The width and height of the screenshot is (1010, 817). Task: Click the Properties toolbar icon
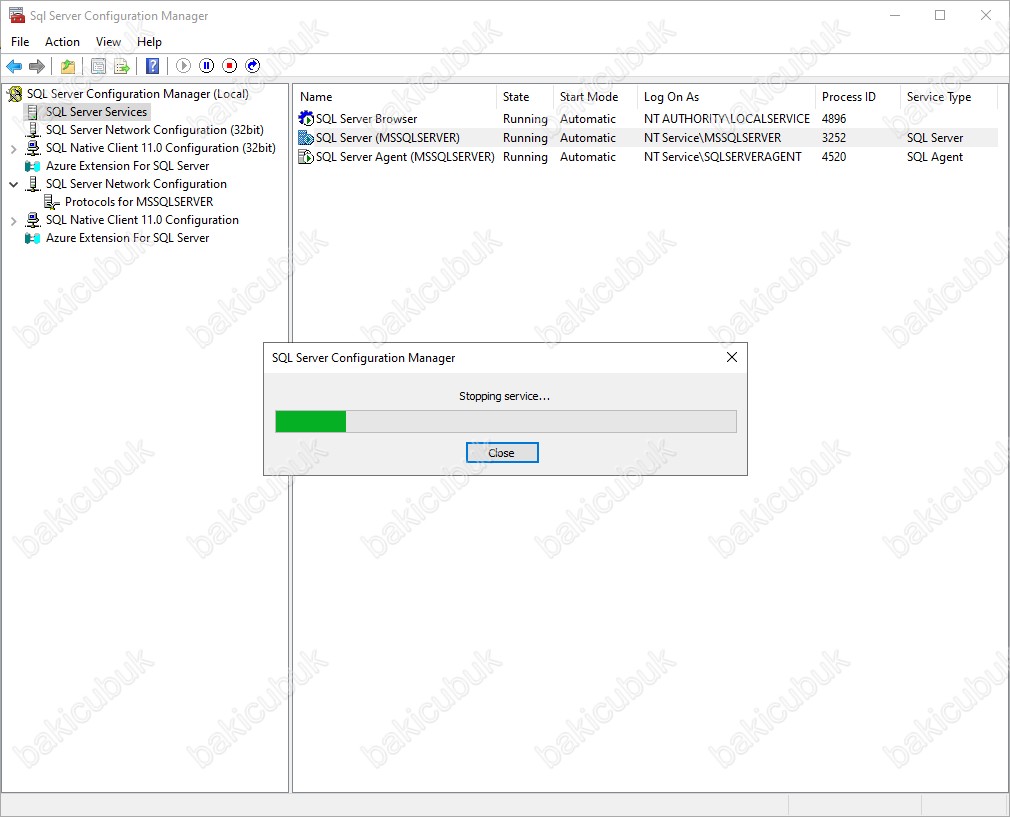coord(99,66)
